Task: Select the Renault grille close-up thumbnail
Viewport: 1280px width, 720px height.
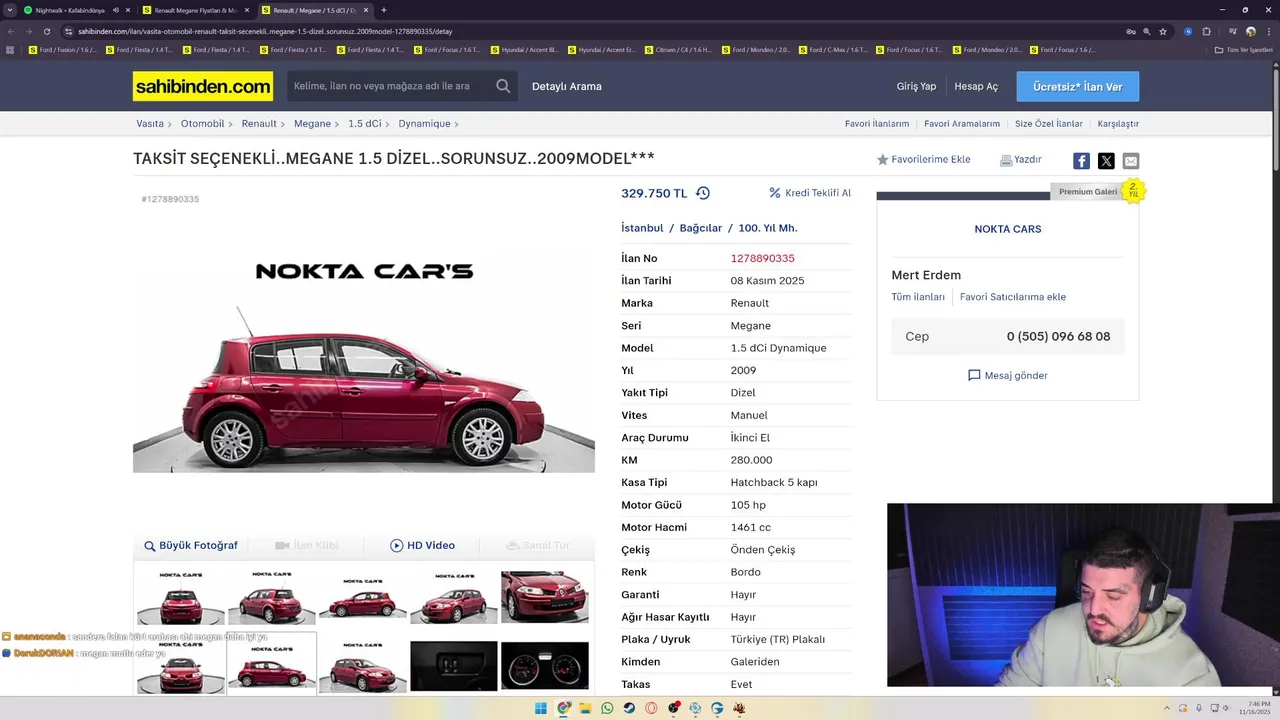Action: [545, 597]
